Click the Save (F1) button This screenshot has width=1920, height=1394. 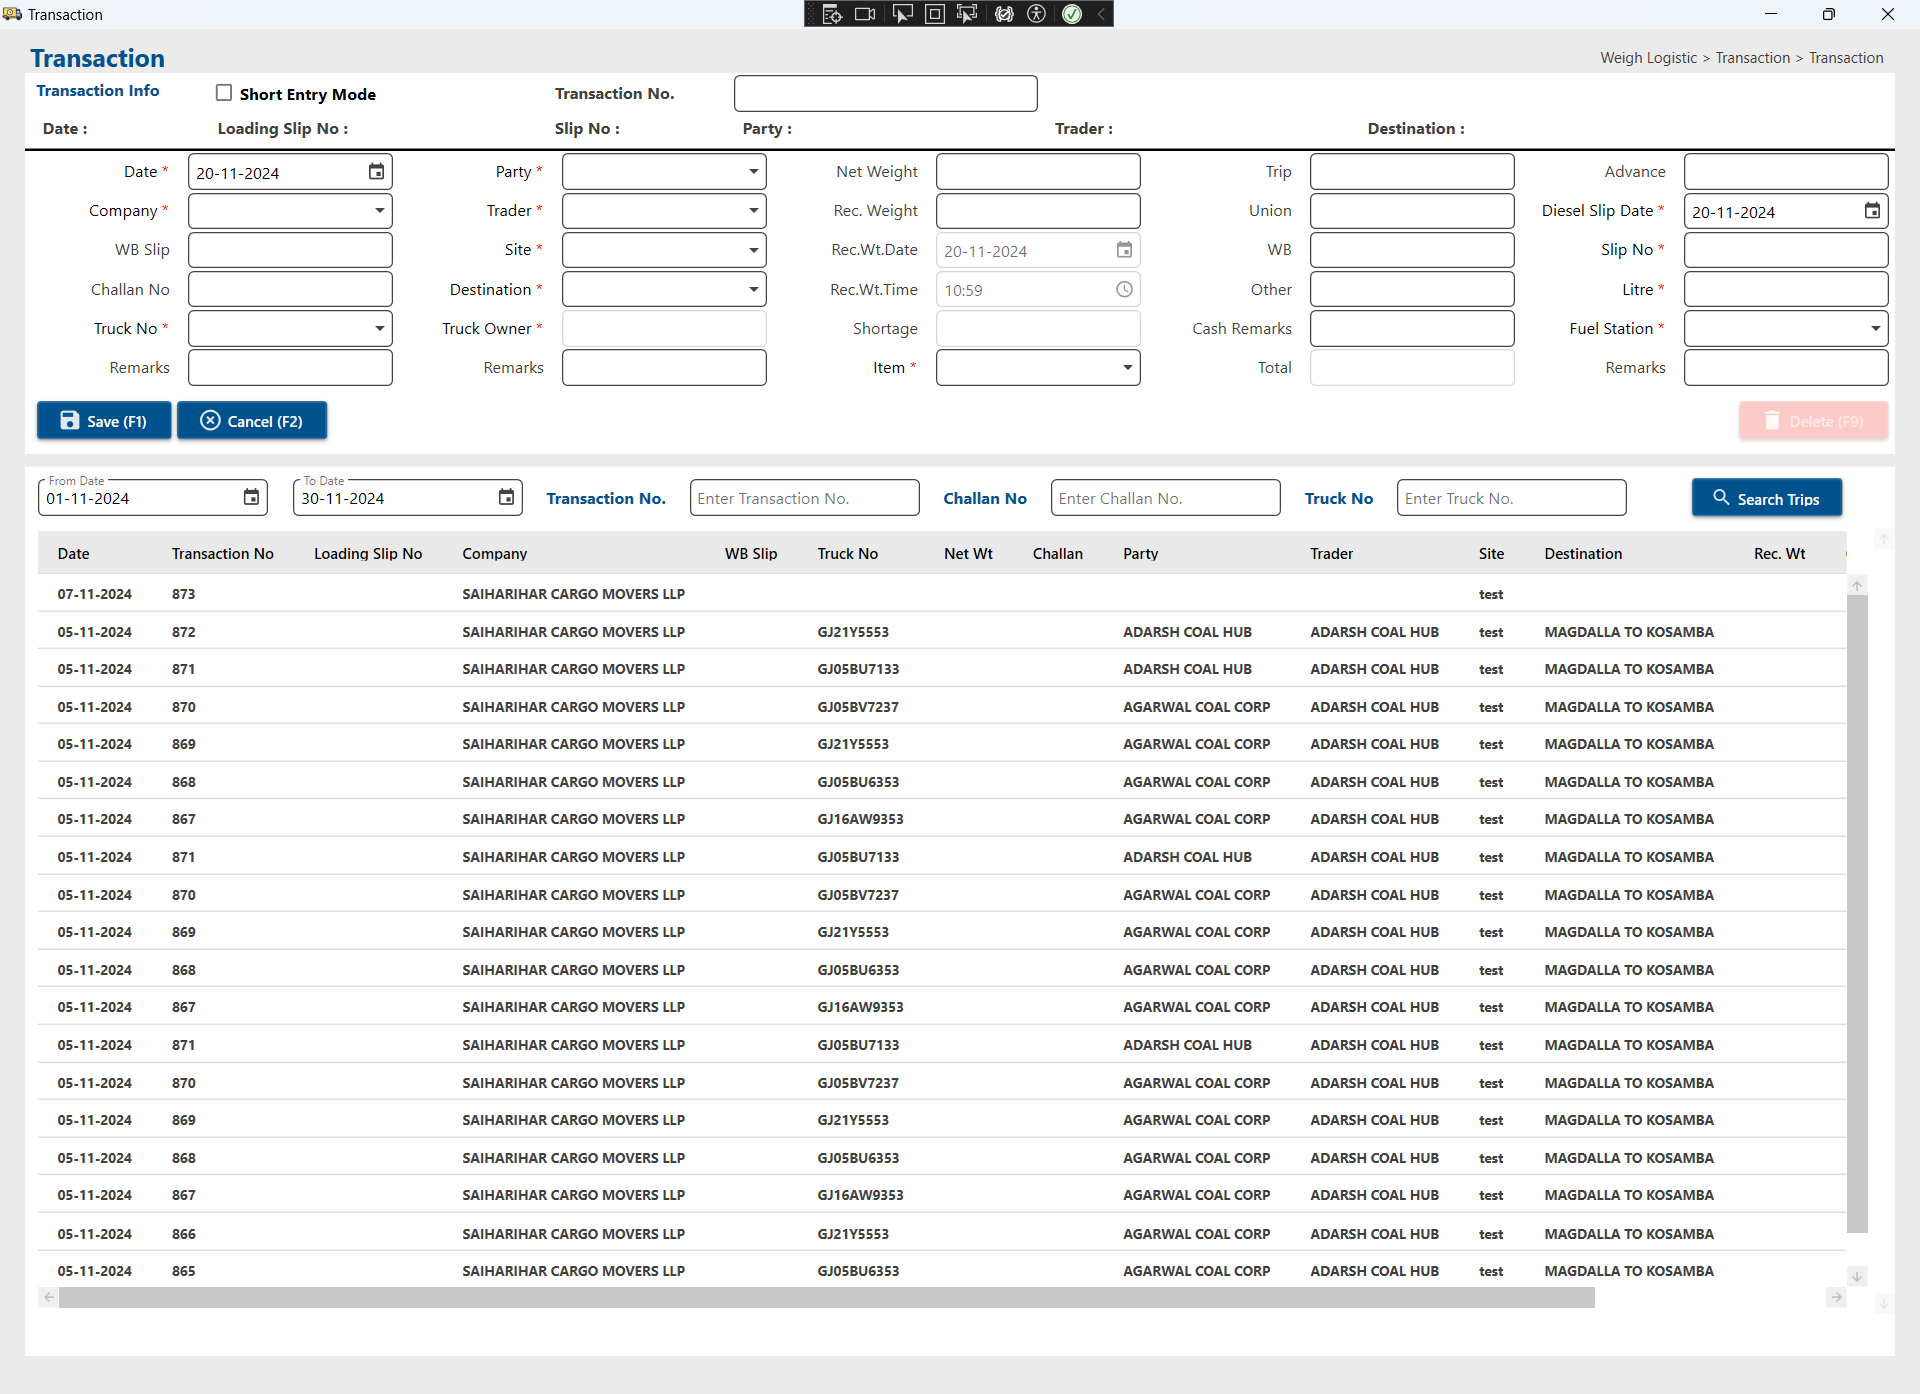[x=103, y=420]
